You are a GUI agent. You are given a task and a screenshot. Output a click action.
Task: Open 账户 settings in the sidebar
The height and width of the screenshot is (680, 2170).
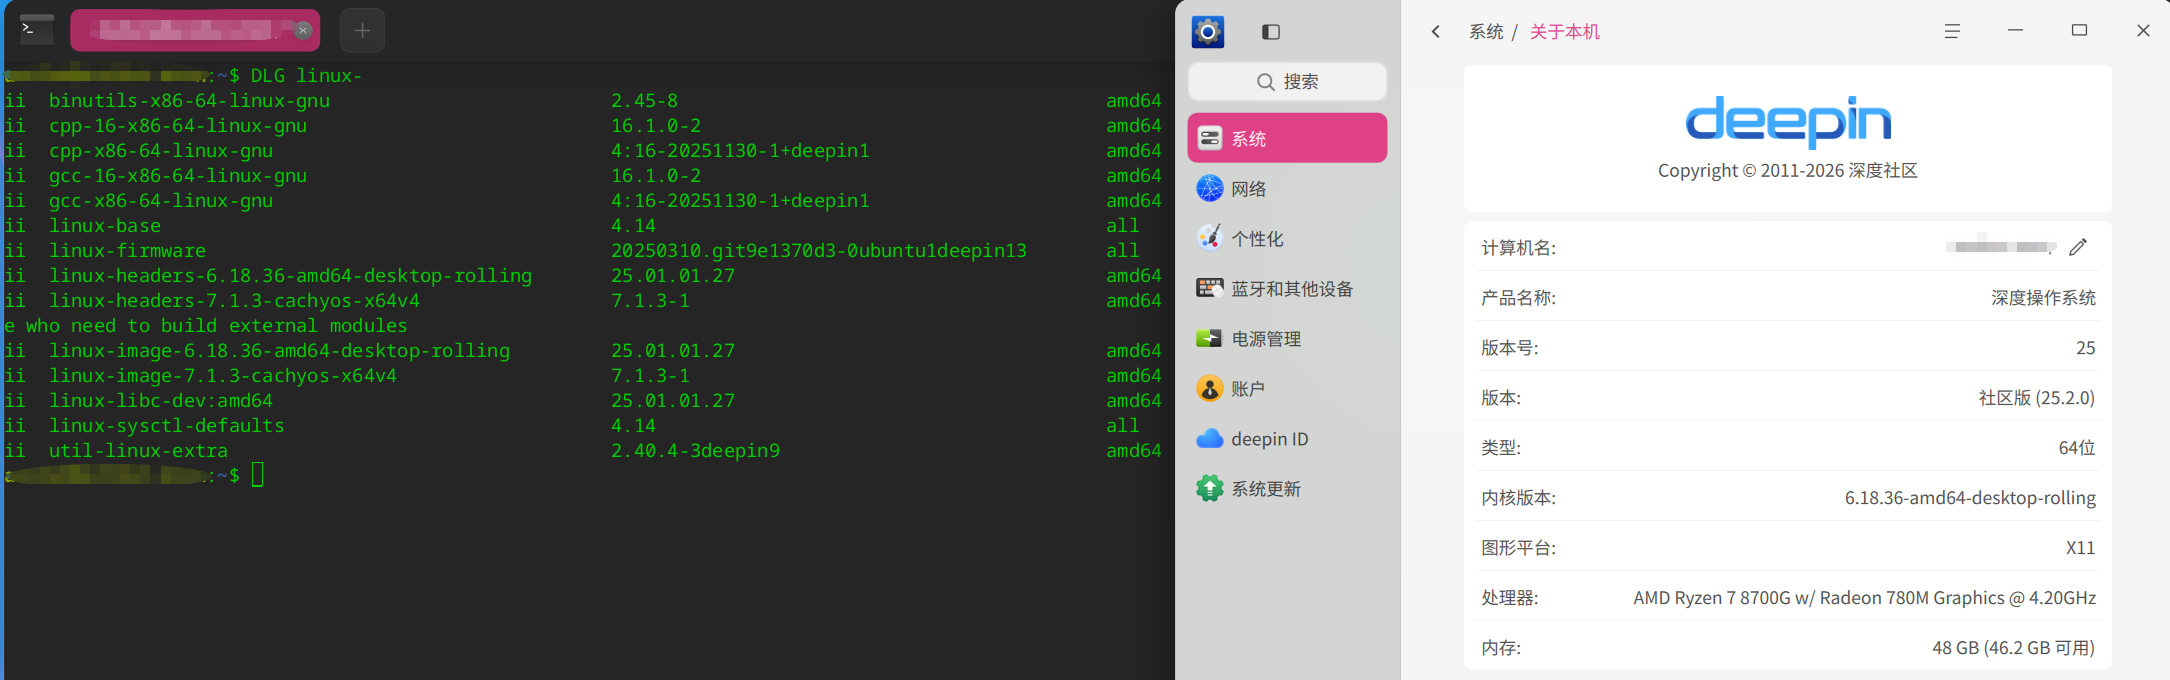[1287, 388]
